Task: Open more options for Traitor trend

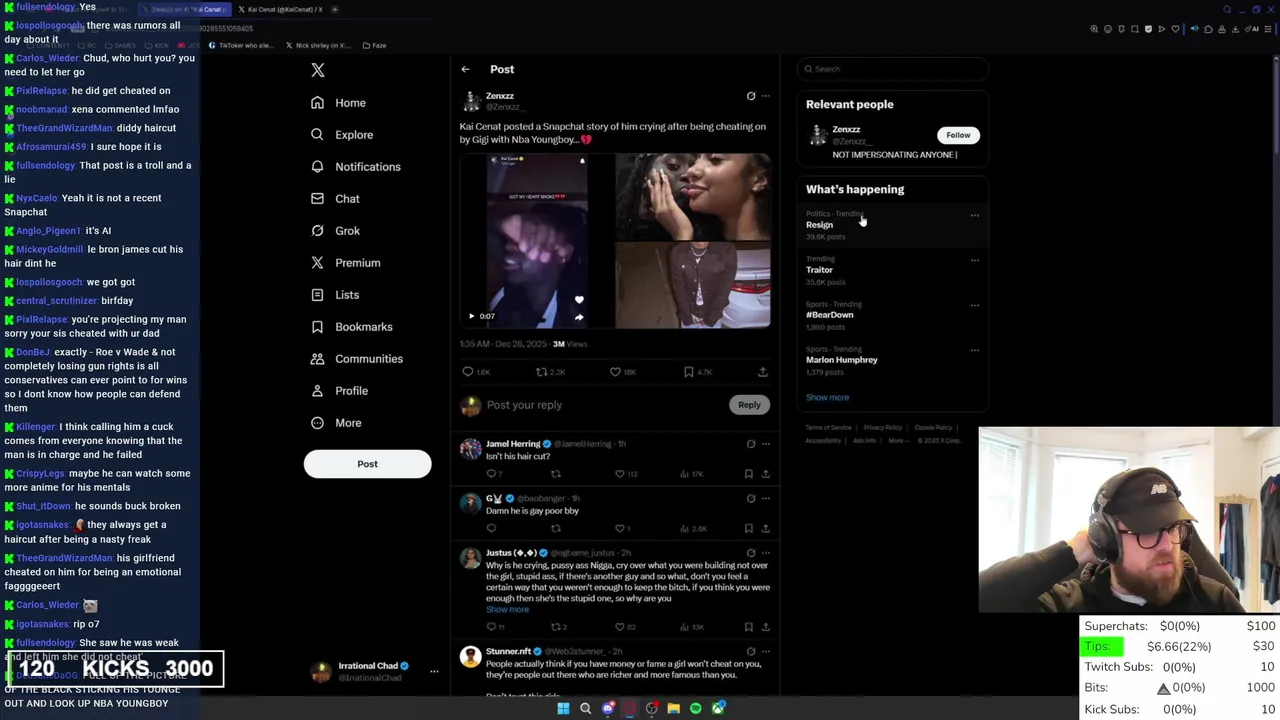Action: [x=975, y=260]
